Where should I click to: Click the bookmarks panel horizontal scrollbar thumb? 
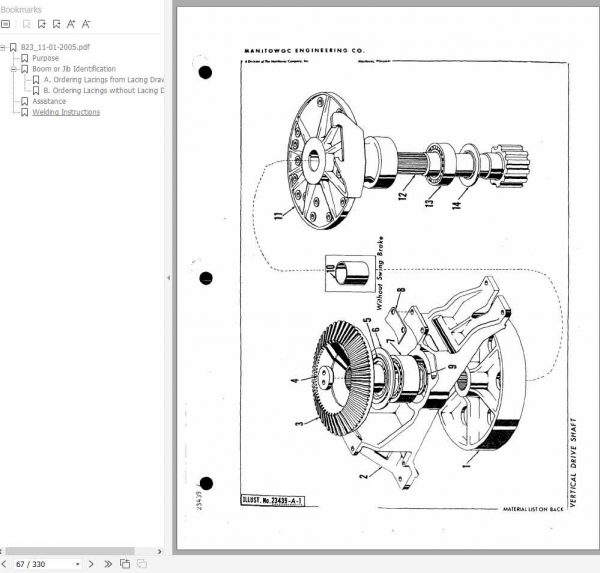coord(70,551)
